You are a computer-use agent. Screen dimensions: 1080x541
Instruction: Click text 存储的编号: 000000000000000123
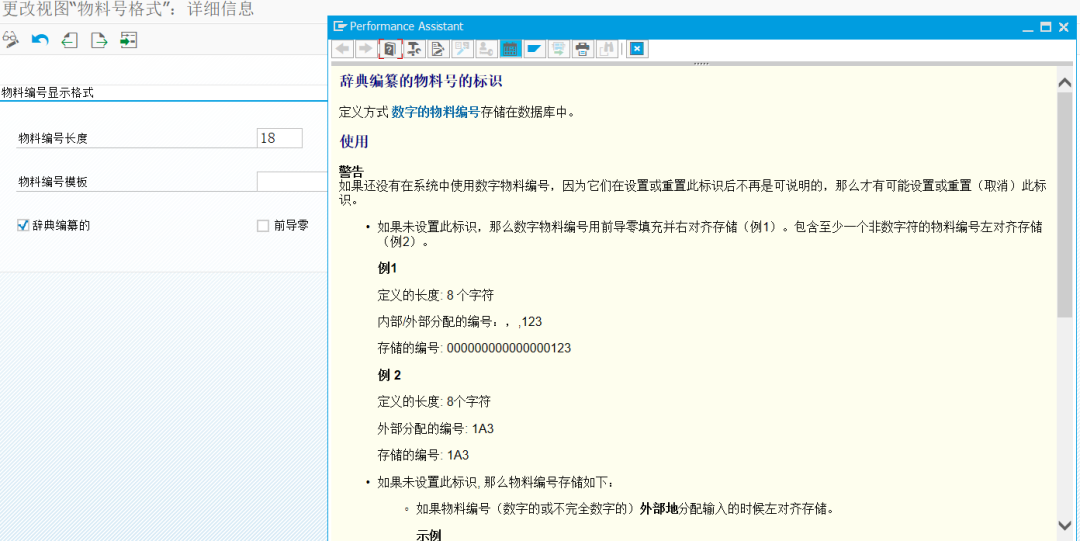tap(475, 349)
